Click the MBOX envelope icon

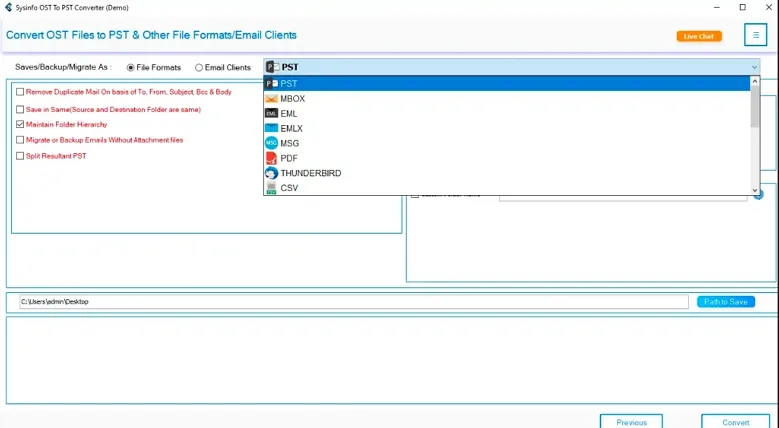[271, 98]
